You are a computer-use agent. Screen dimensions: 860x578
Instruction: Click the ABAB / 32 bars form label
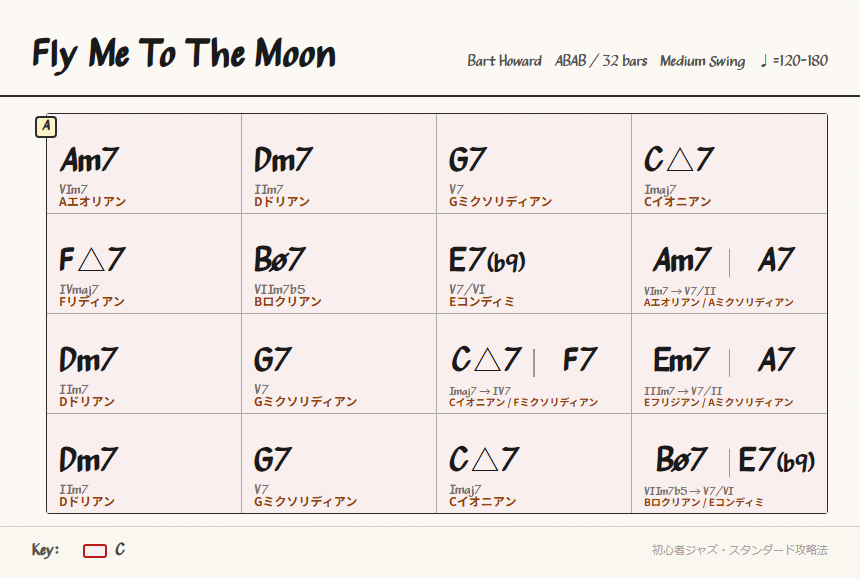pyautogui.click(x=601, y=61)
